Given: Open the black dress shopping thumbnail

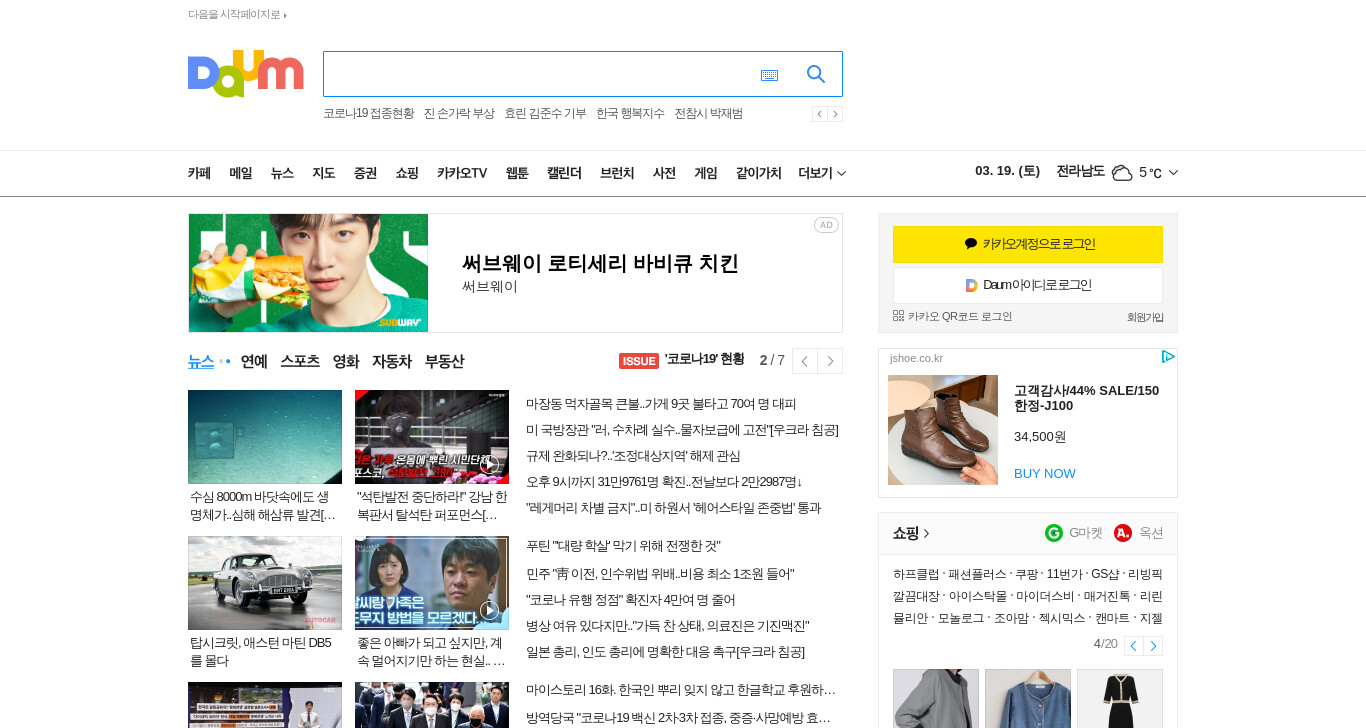Looking at the screenshot, I should point(1120,699).
